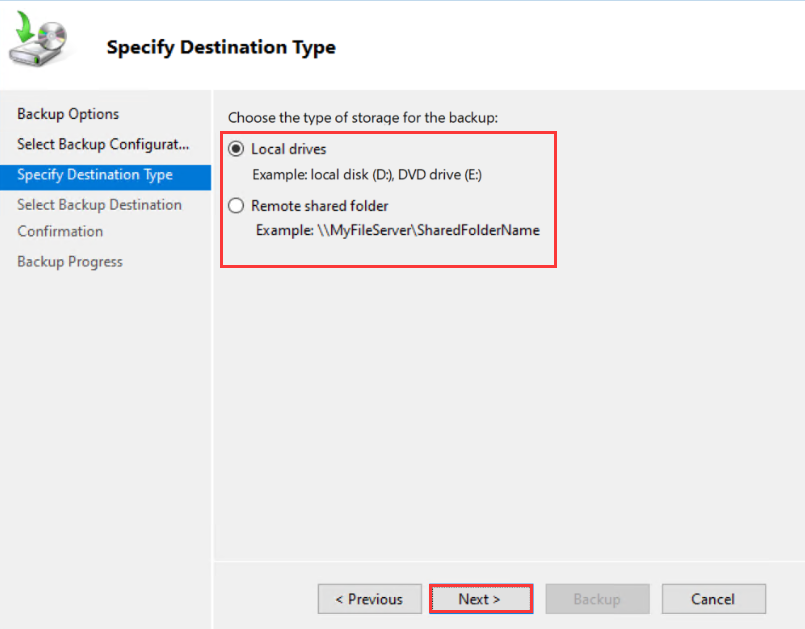Open the Backup Options step
Screen dimensions: 805x629
coord(67,114)
